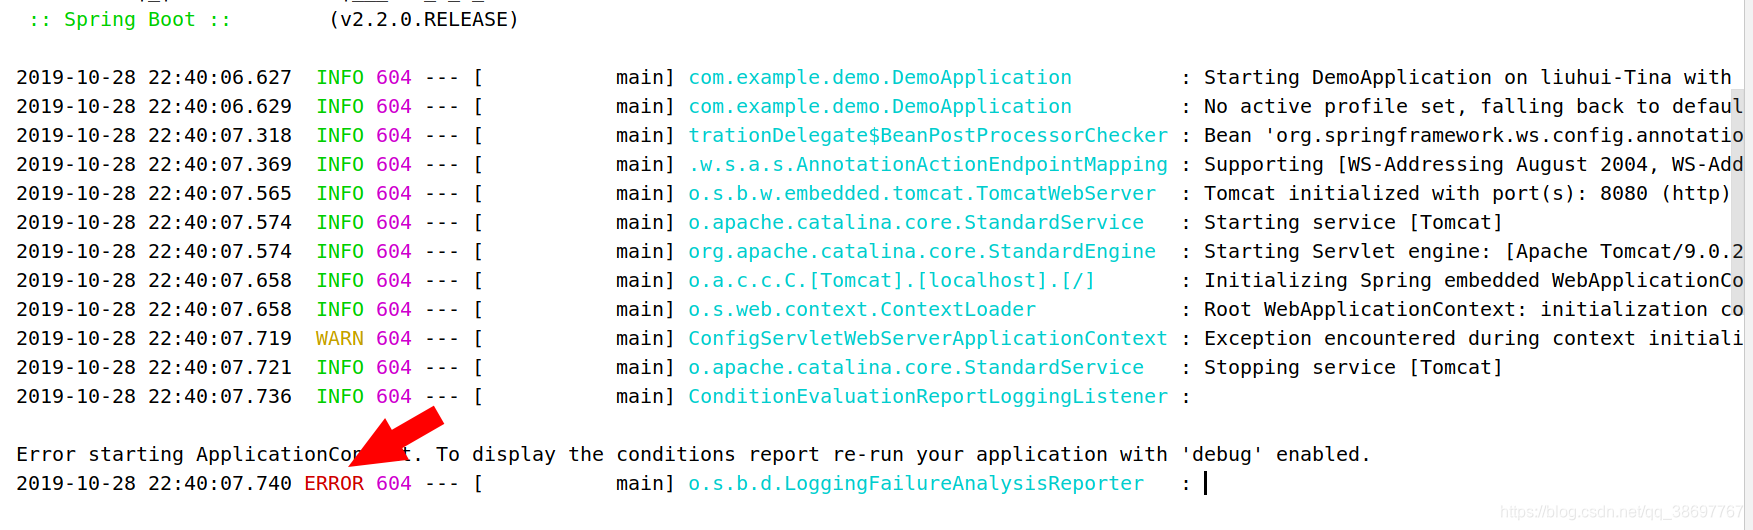Click the red ERROR log level
This screenshot has height=530, width=1753.
point(334,484)
